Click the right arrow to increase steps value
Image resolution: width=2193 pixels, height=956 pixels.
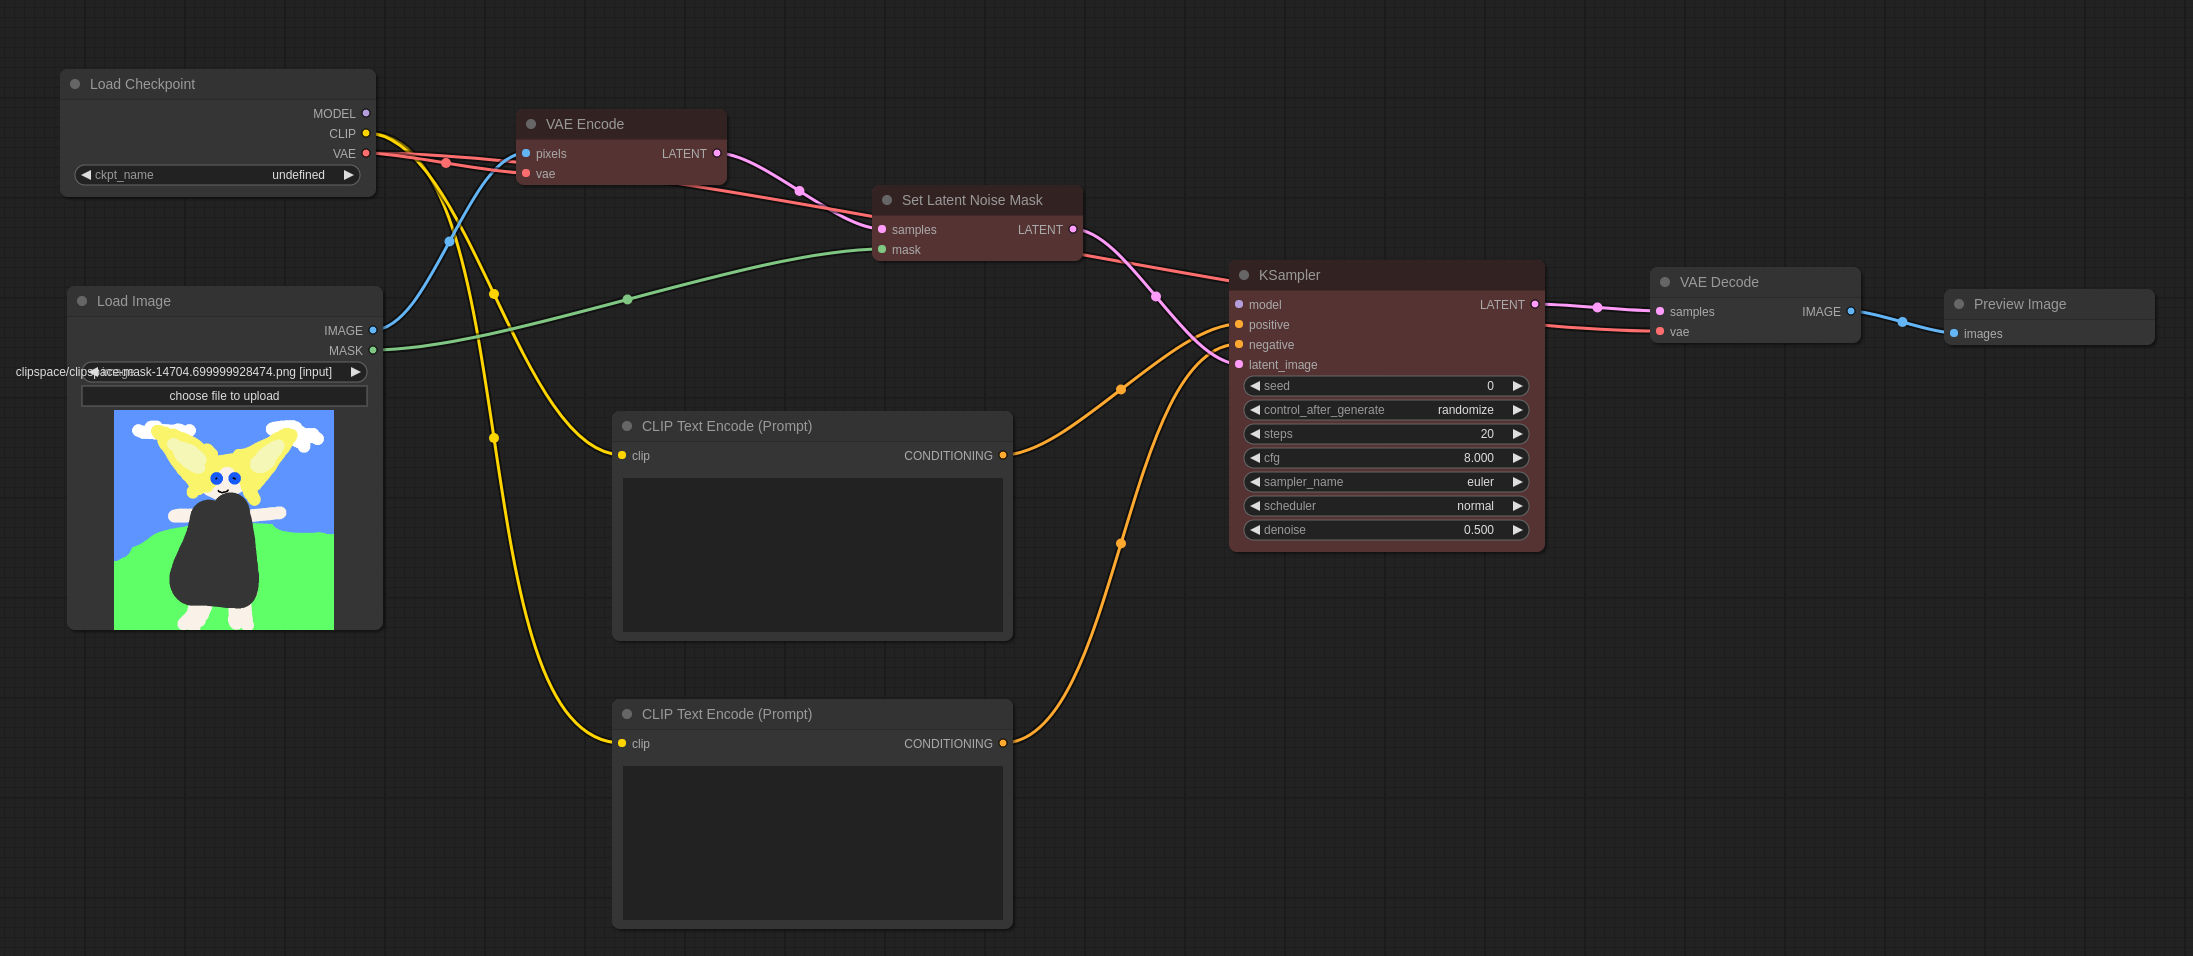click(1517, 433)
